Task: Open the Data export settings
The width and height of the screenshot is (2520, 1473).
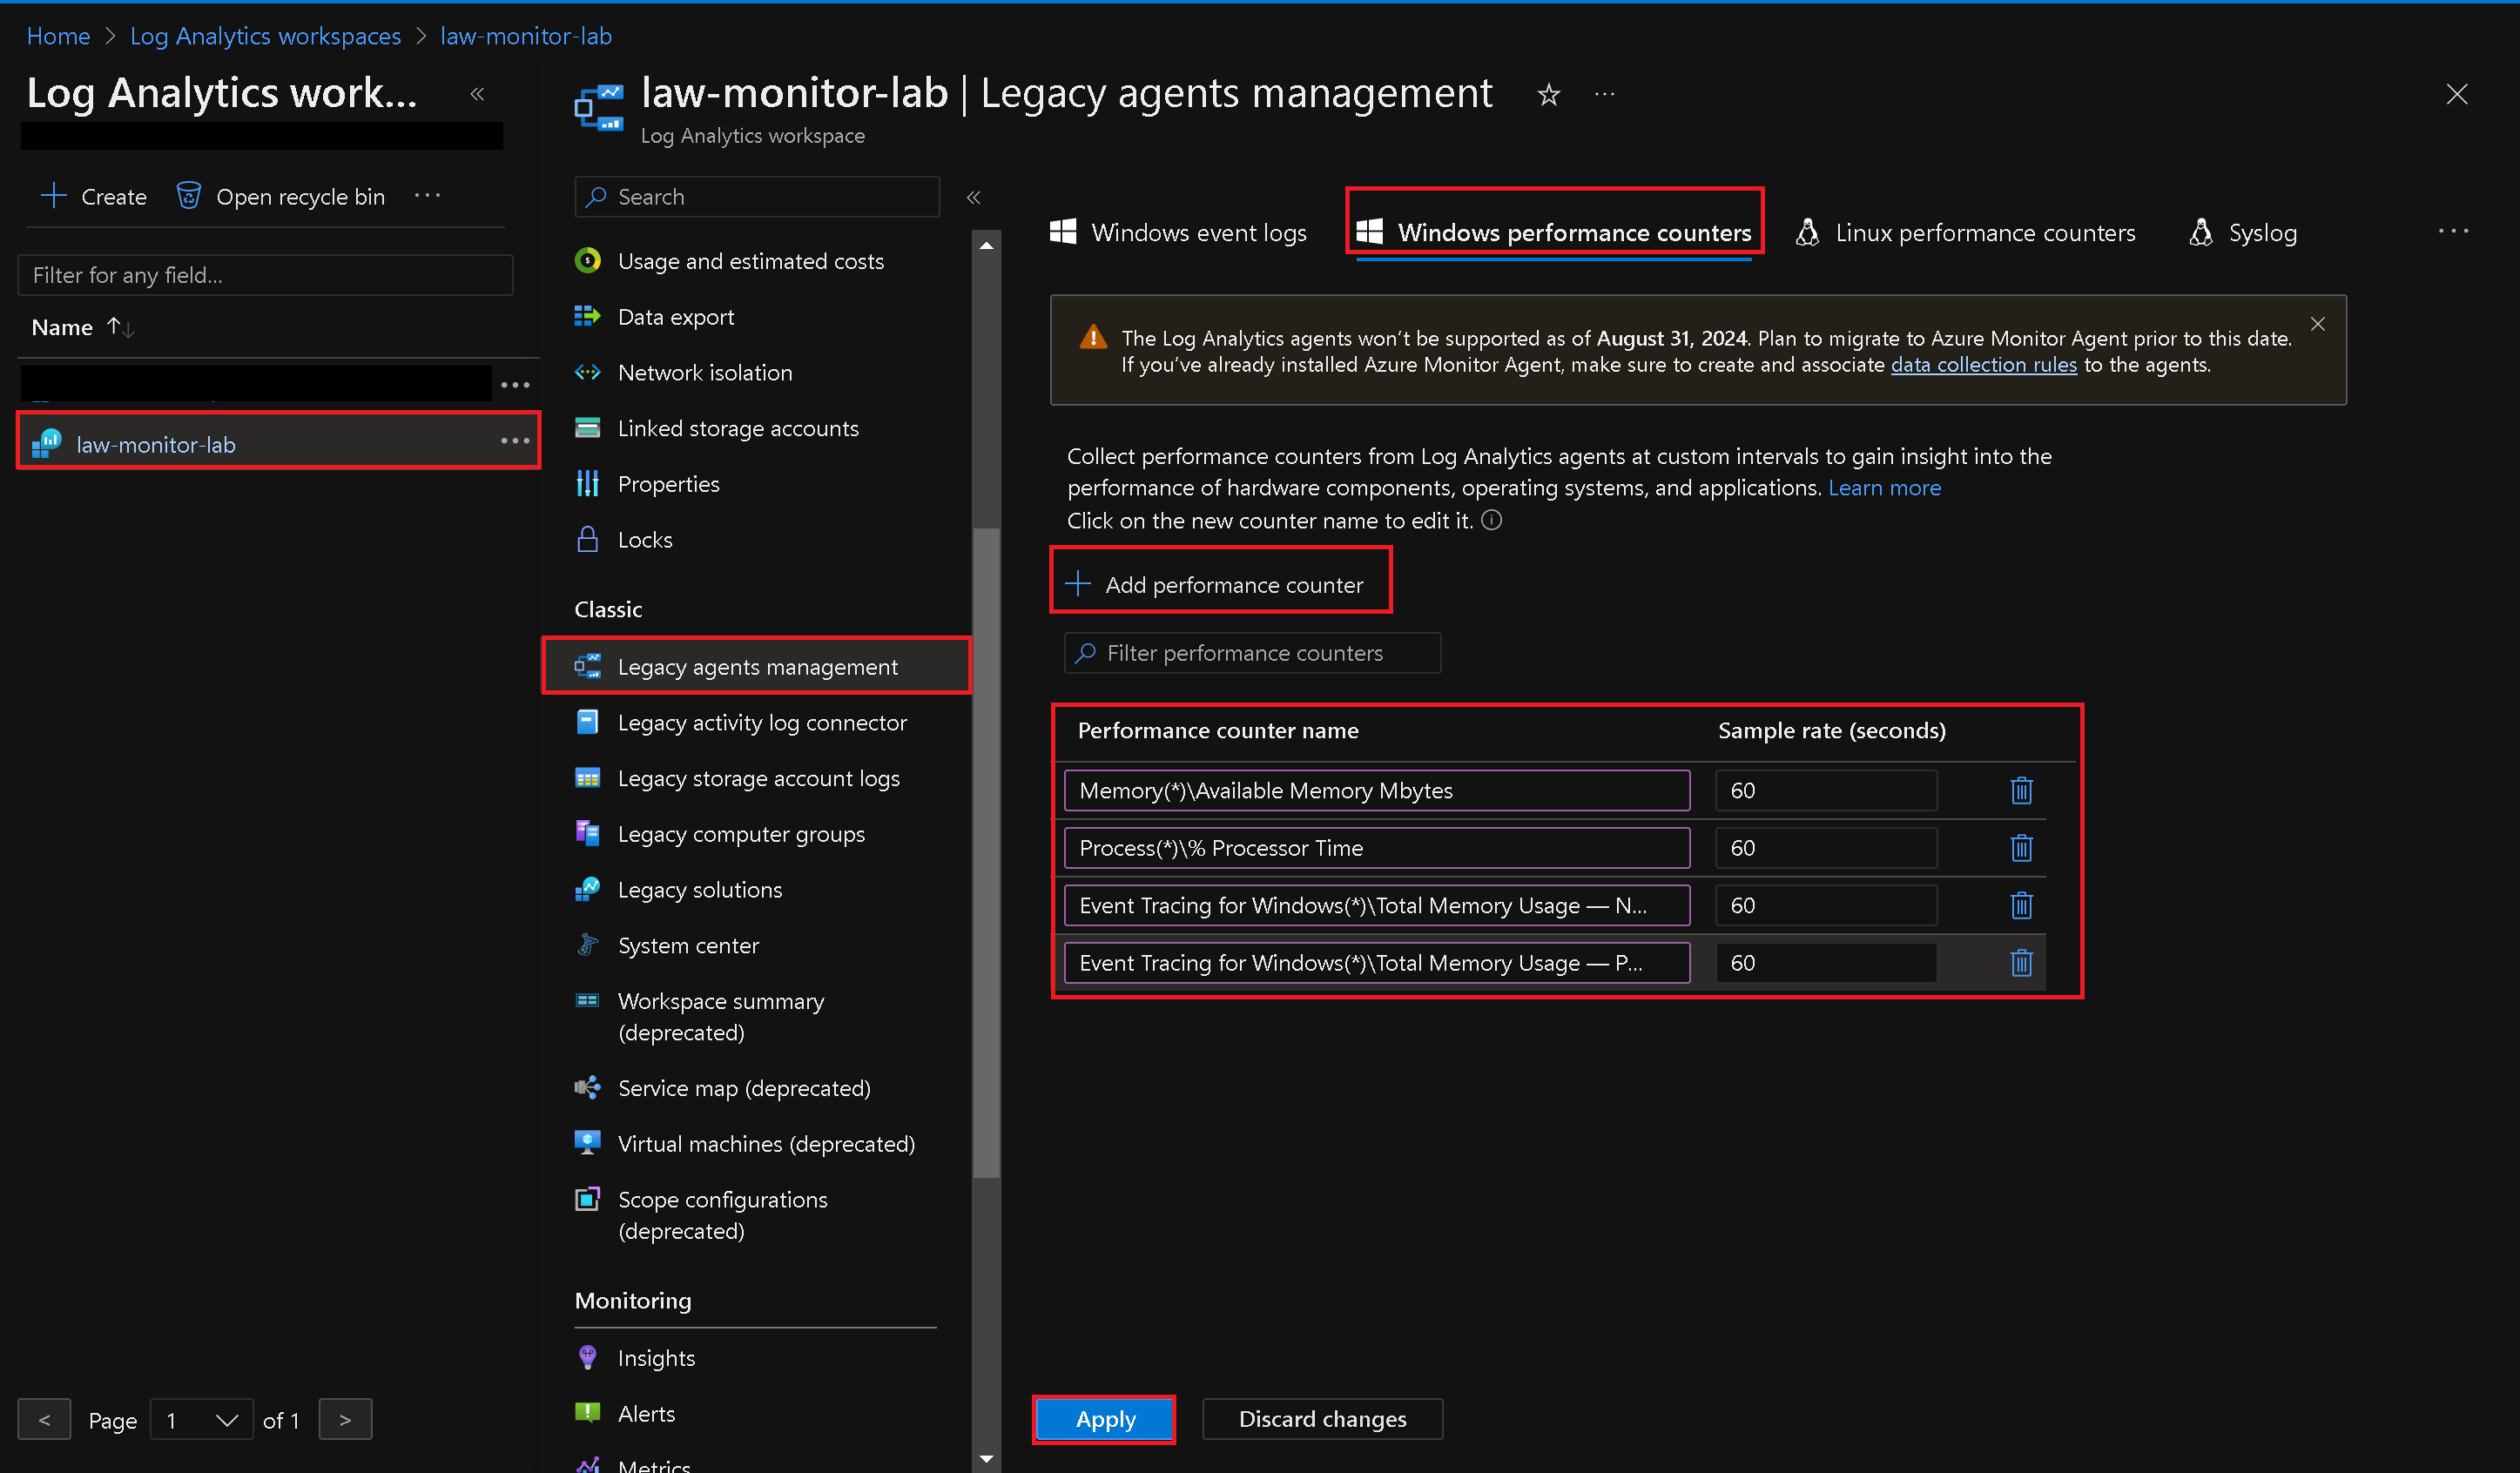Action: (x=676, y=316)
